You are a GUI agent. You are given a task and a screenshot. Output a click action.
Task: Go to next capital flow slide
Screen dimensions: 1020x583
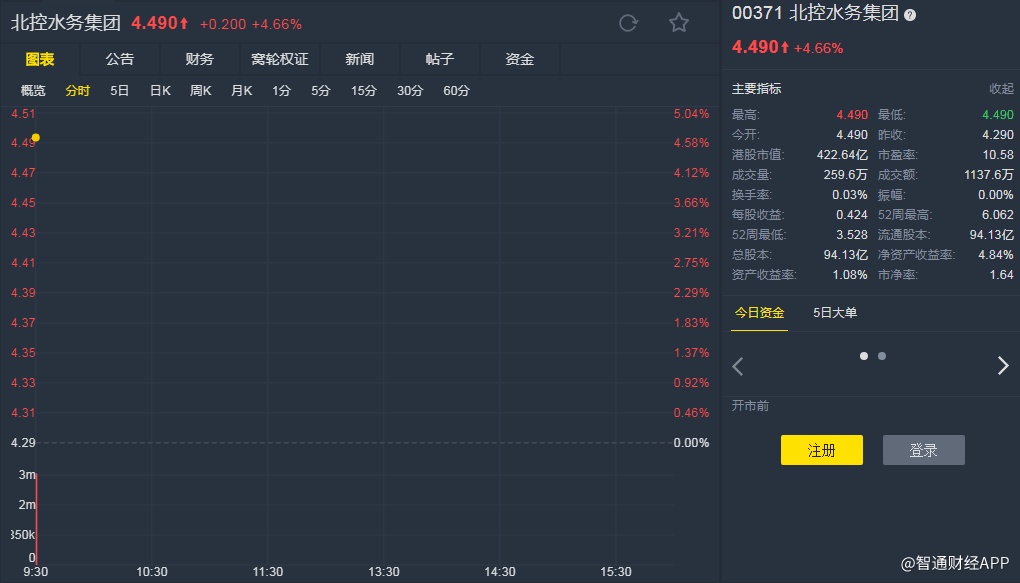coord(1003,366)
